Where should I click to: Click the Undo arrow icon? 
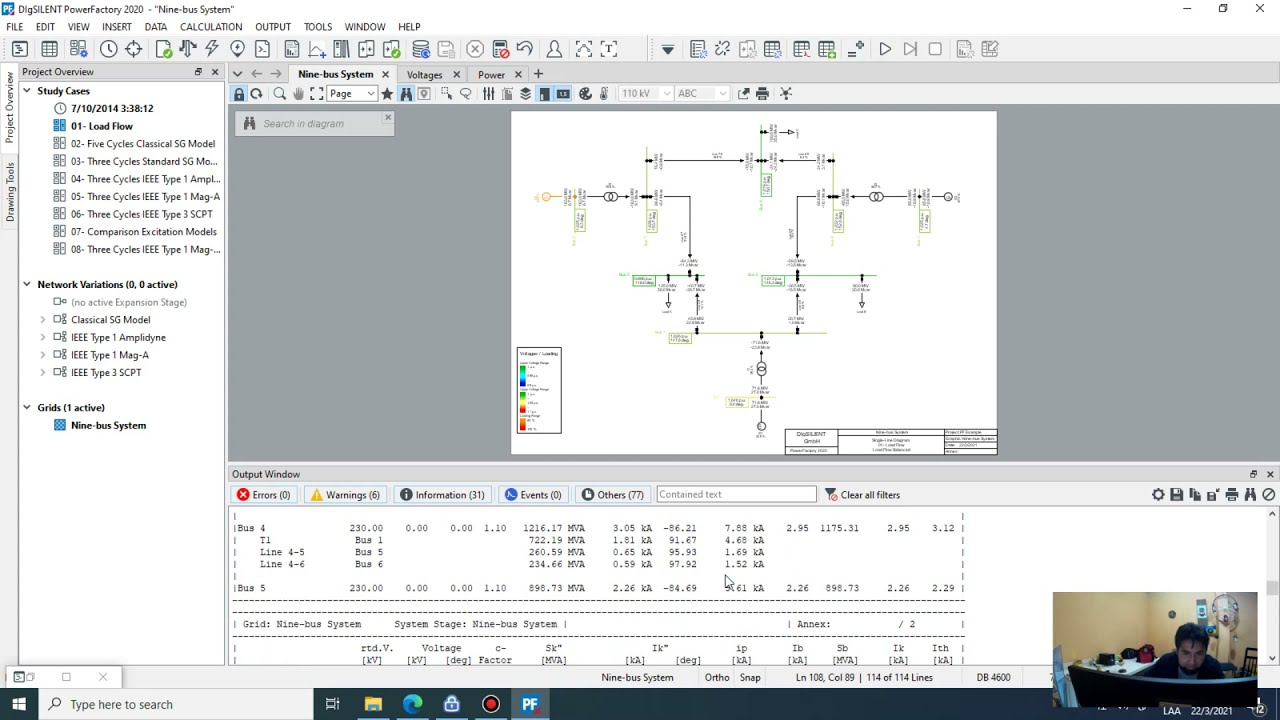coord(524,49)
